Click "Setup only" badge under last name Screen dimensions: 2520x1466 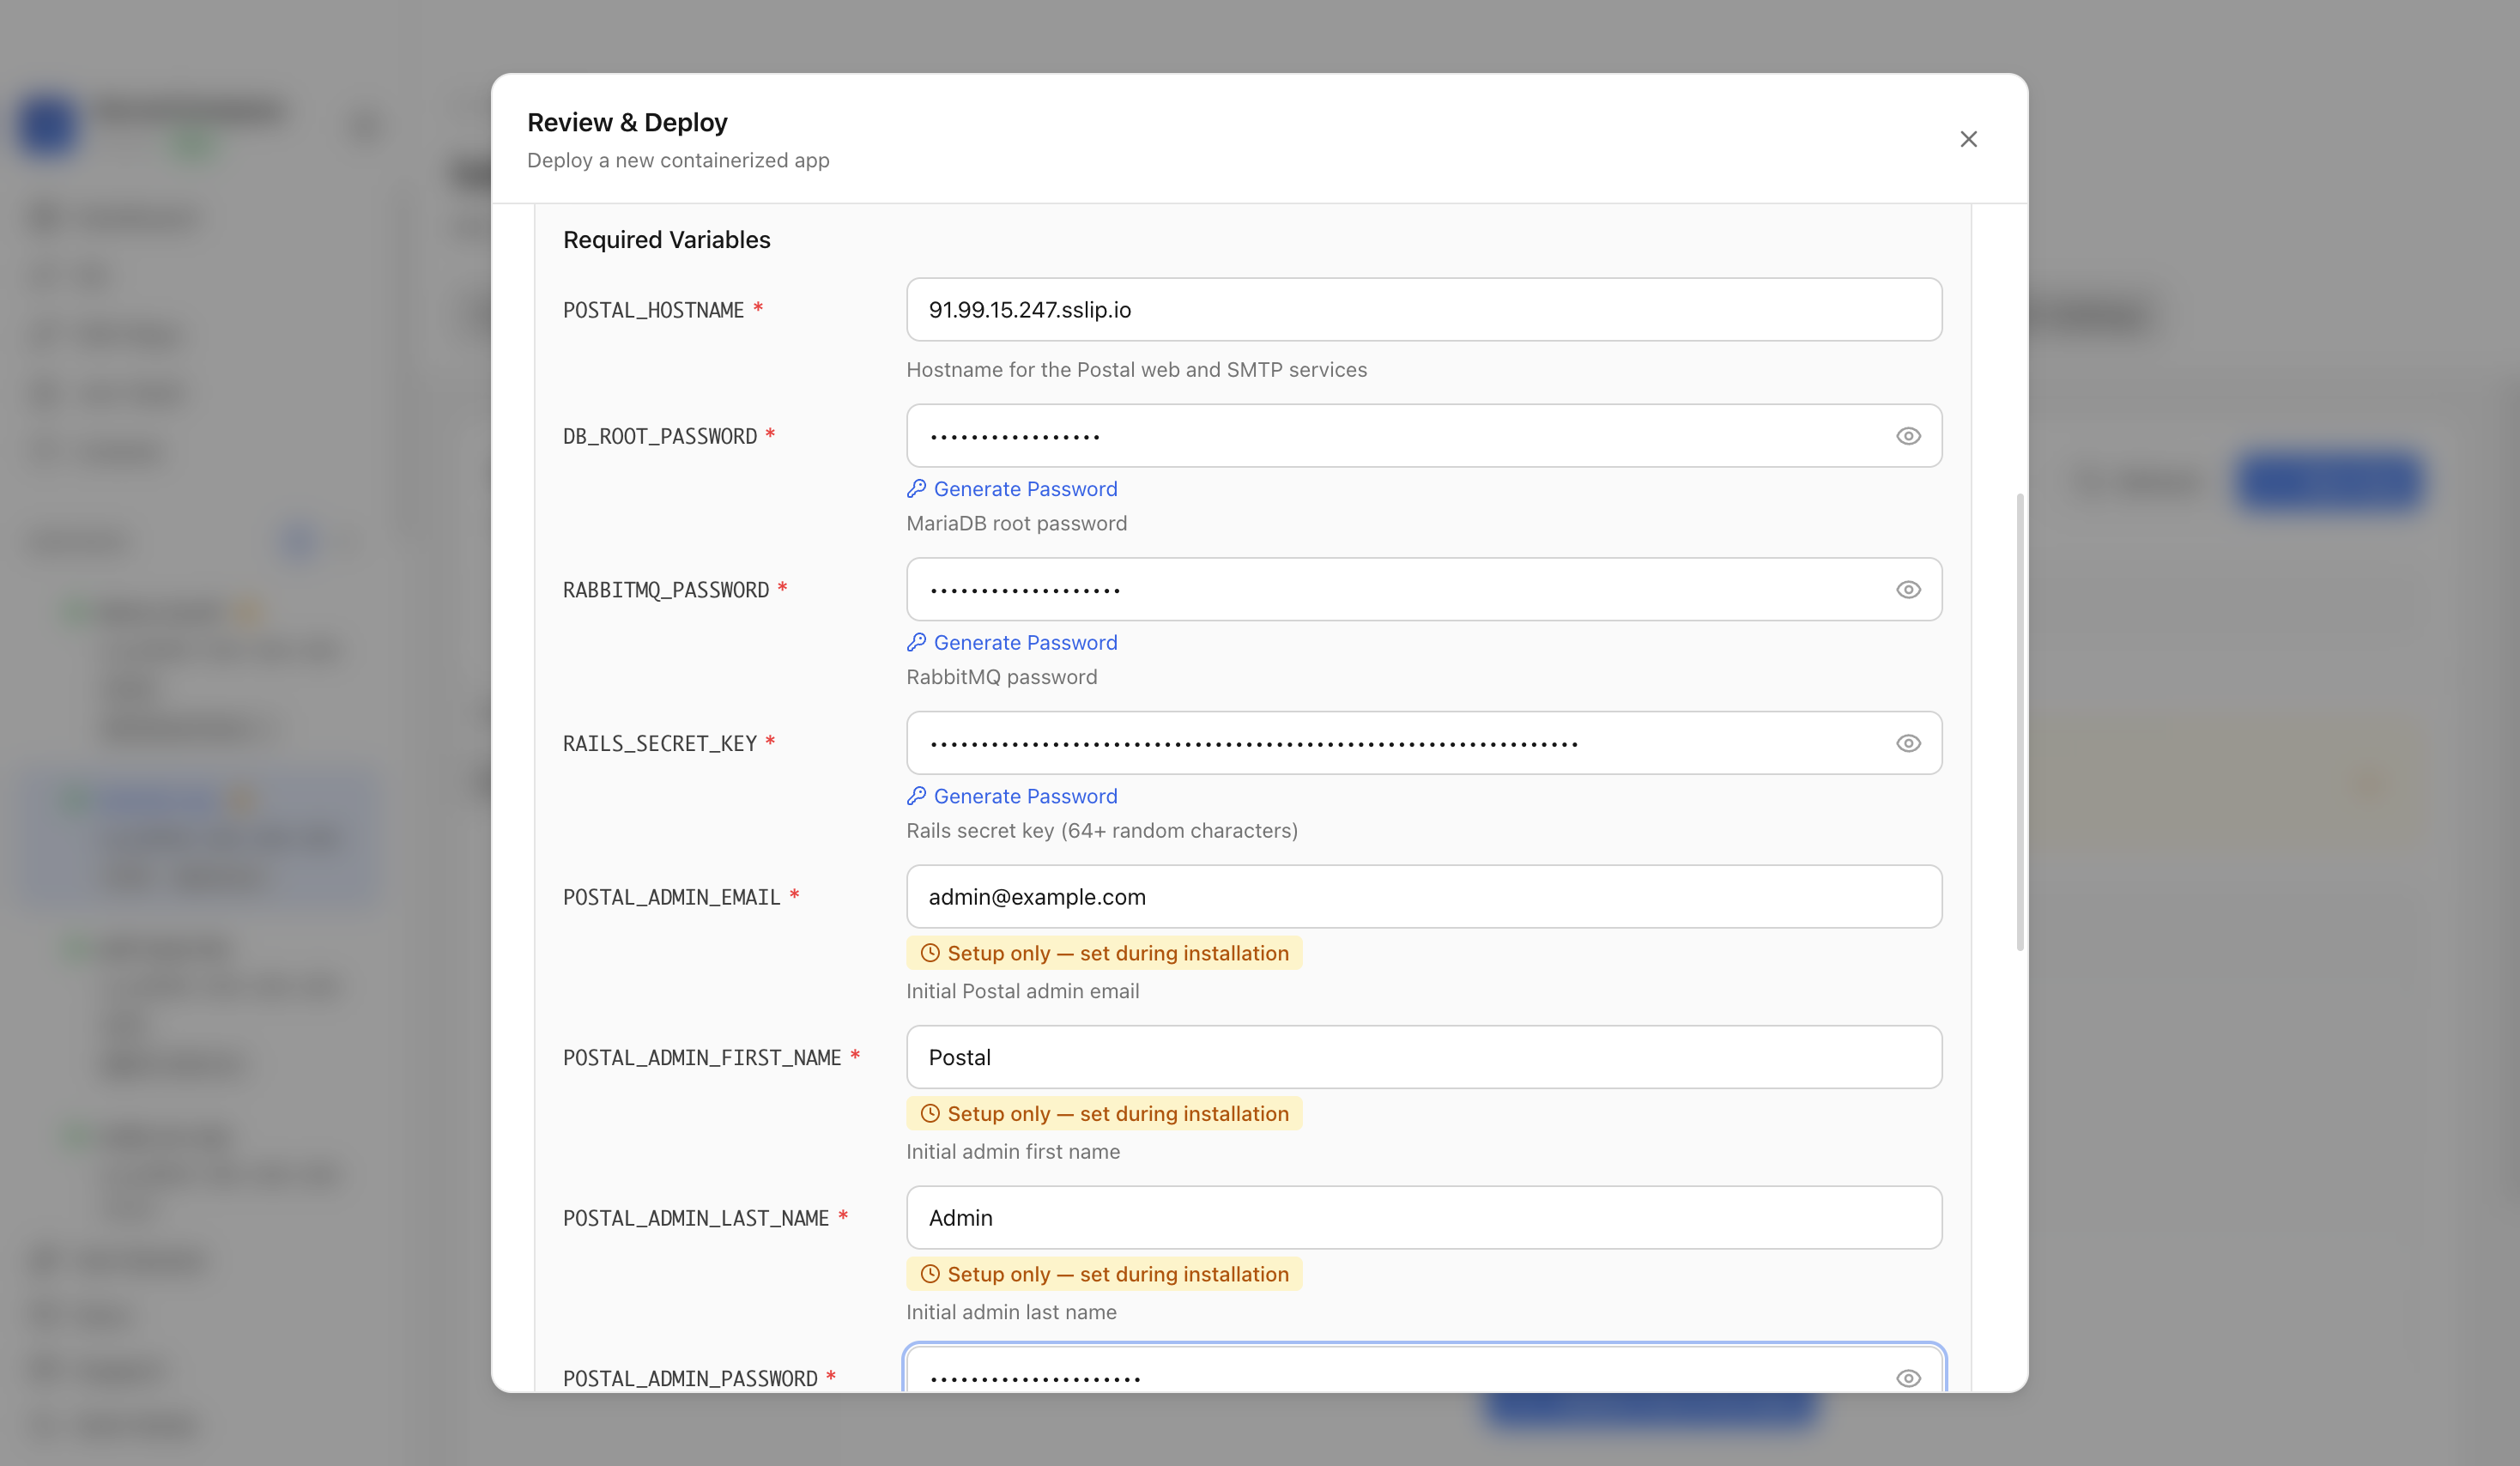[x=1104, y=1274]
